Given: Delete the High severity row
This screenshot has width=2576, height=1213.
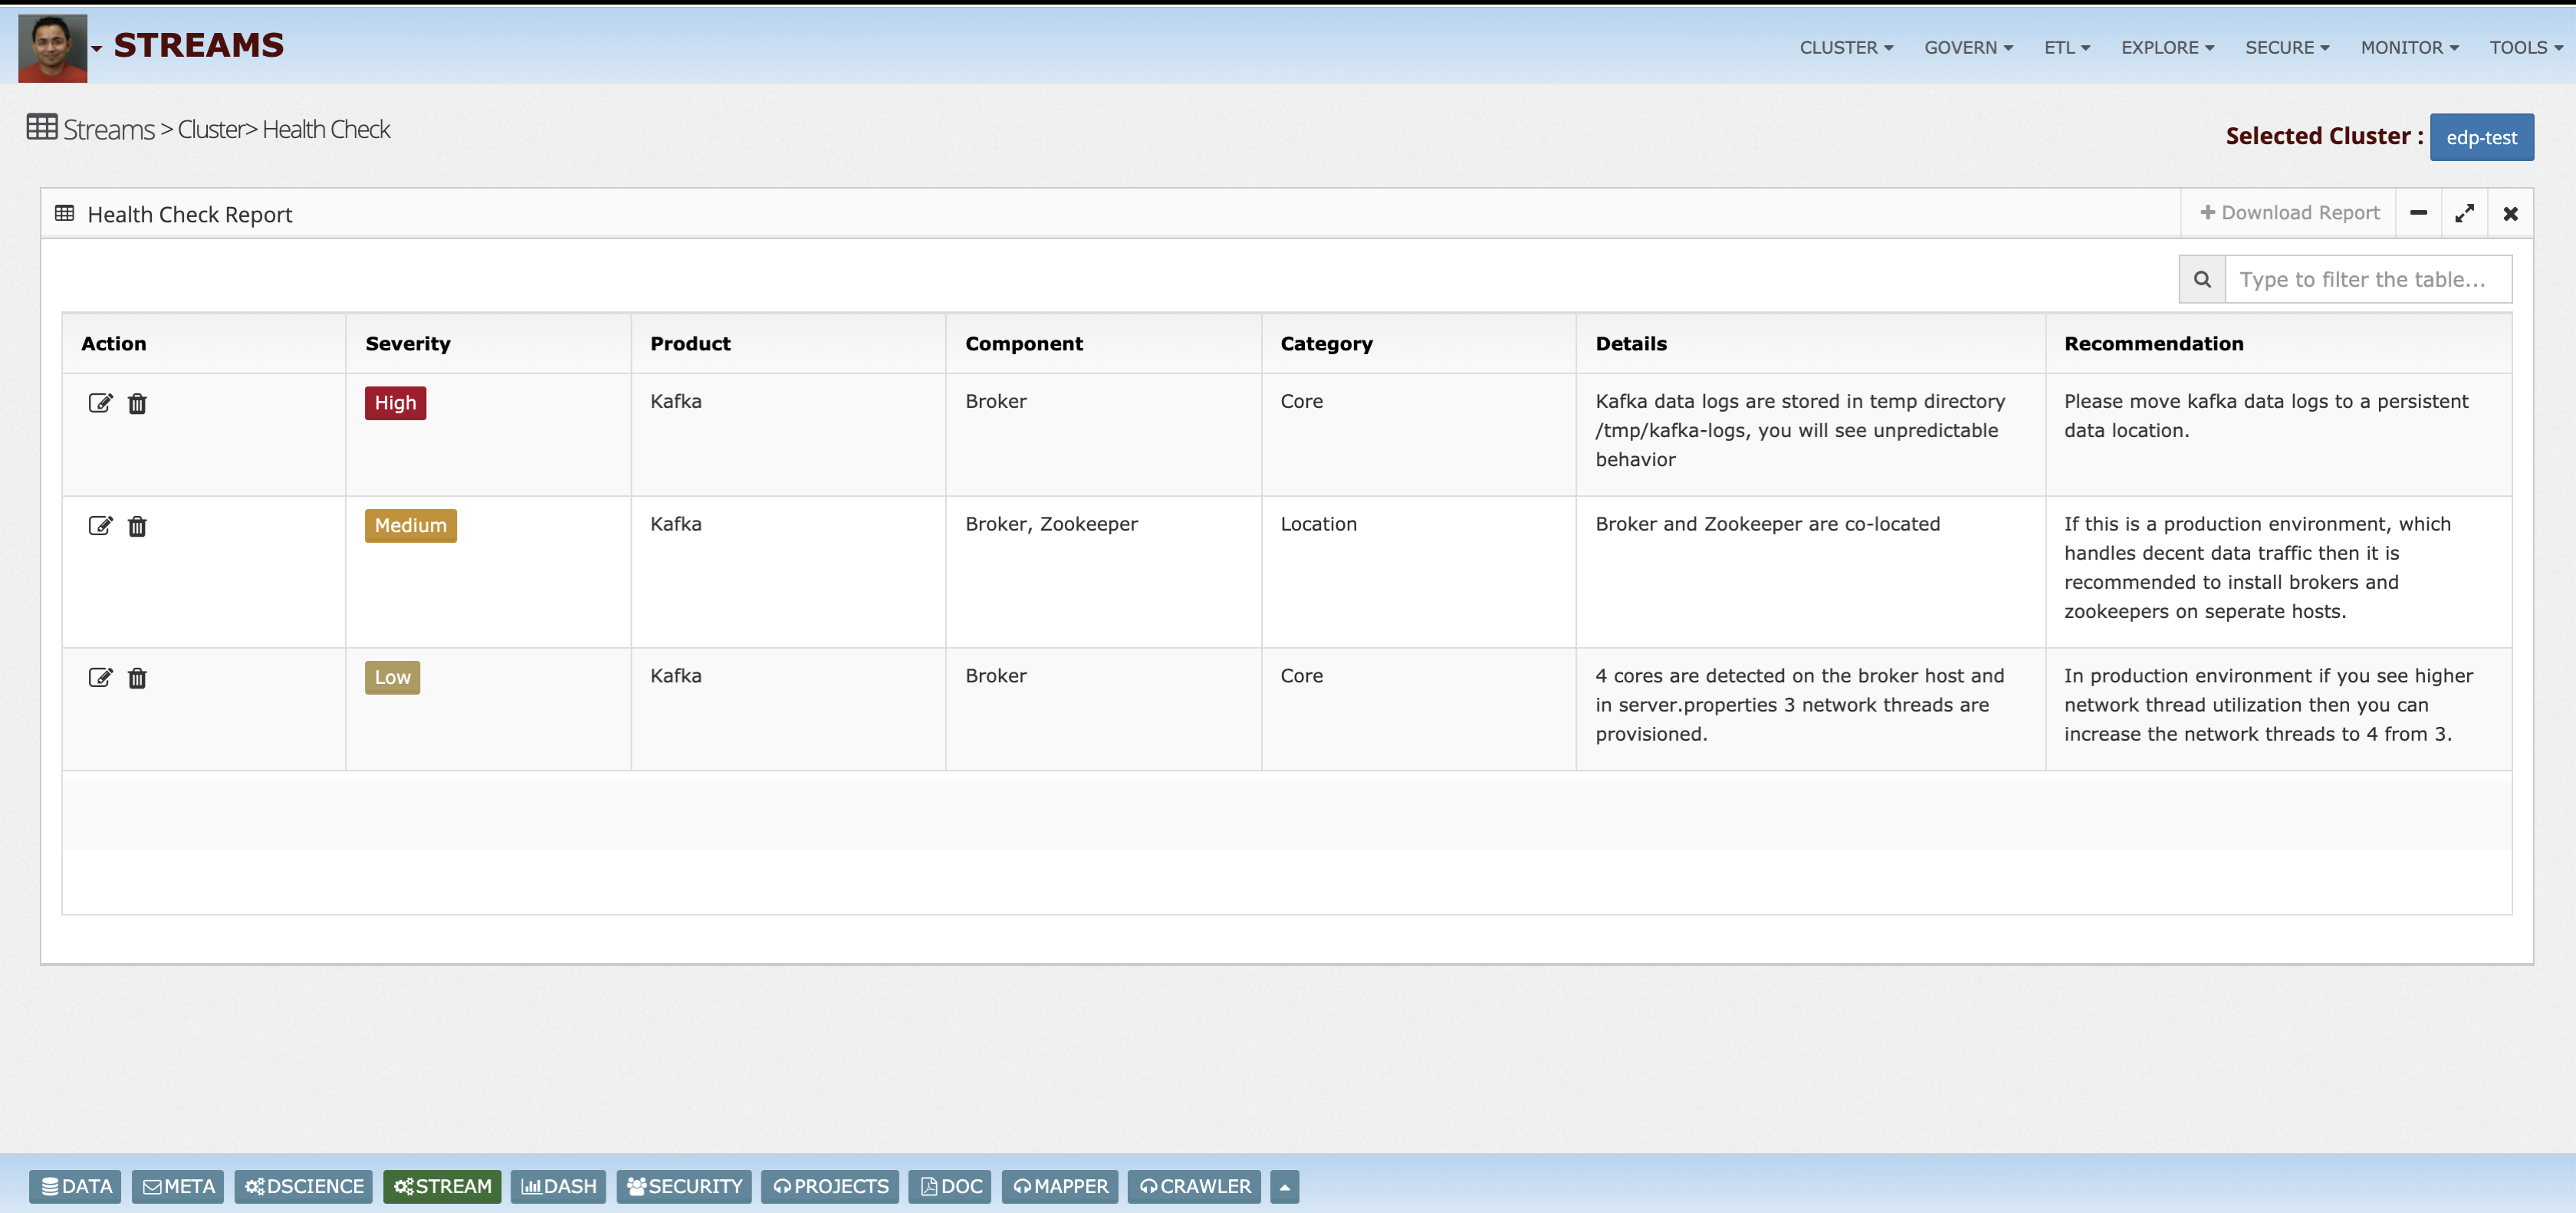Looking at the screenshot, I should click(137, 403).
